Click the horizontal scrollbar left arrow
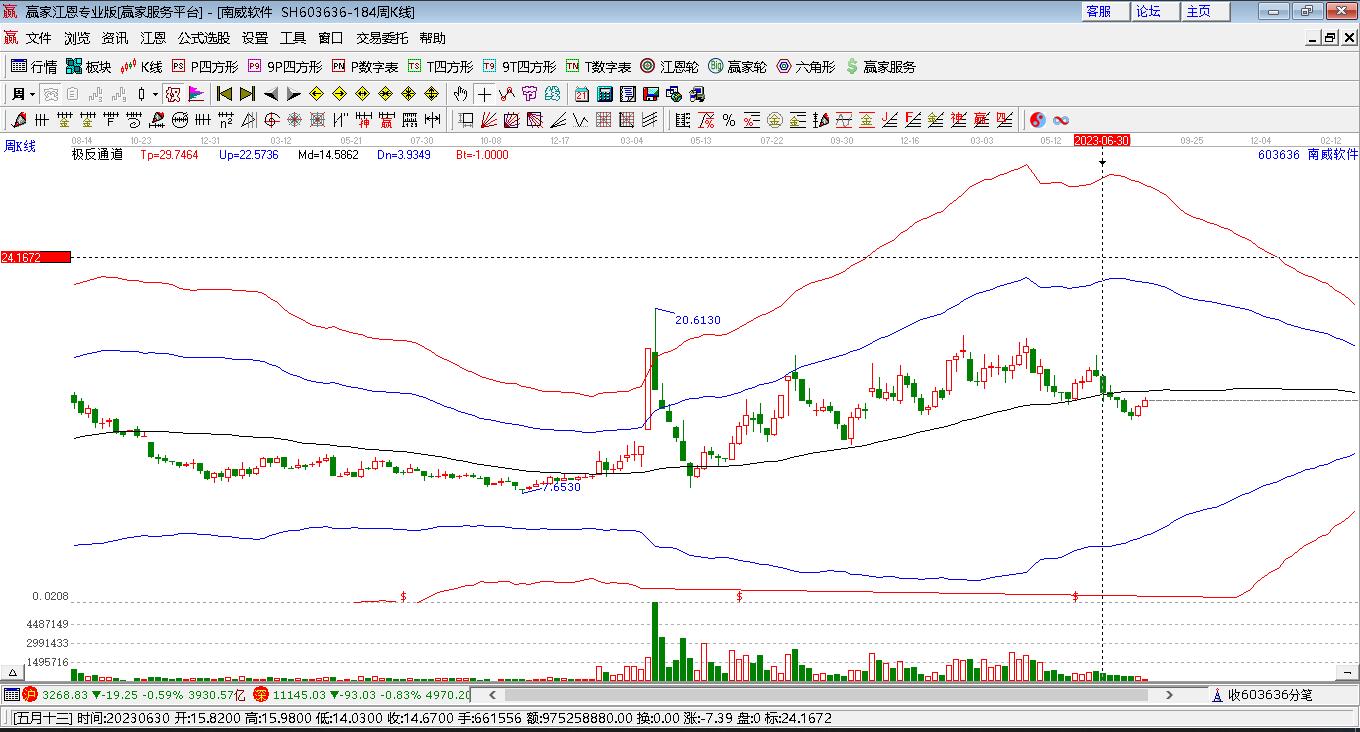This screenshot has width=1360, height=732. (492, 695)
